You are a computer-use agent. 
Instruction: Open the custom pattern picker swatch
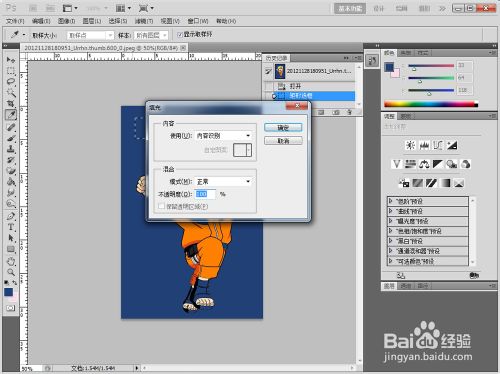pyautogui.click(x=242, y=150)
